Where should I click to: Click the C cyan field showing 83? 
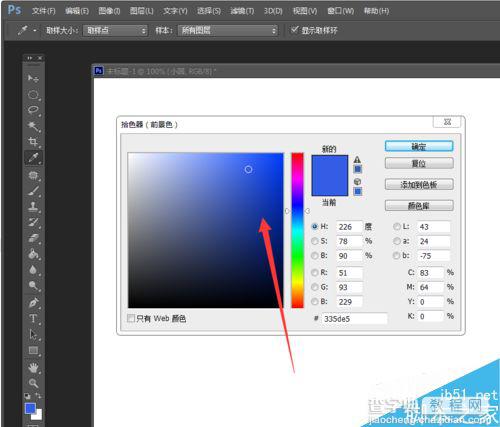[x=431, y=273]
